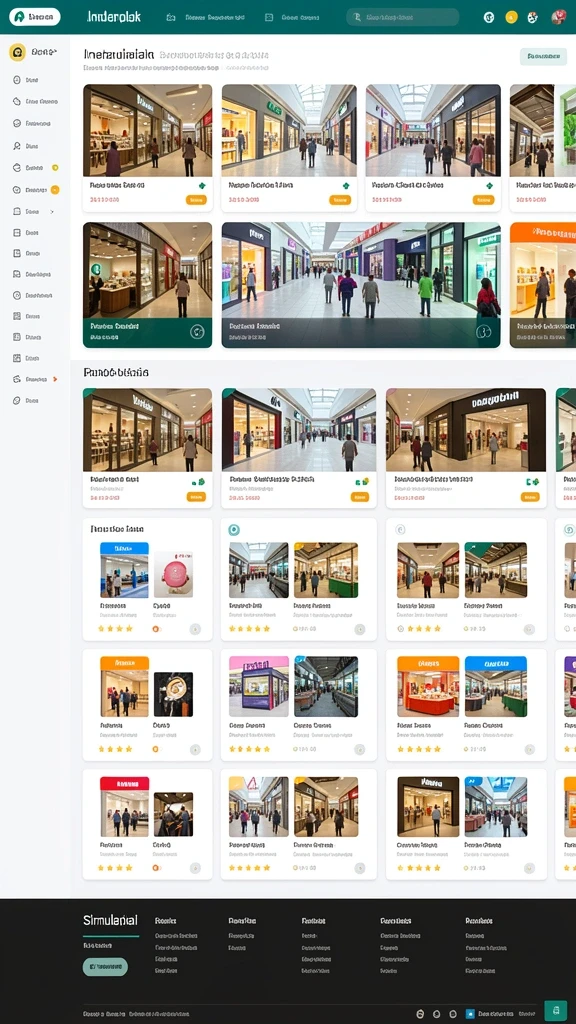This screenshot has height=1024, width=576.
Task: Open the sidebar item with small yellow badge
Action: click(x=35, y=168)
